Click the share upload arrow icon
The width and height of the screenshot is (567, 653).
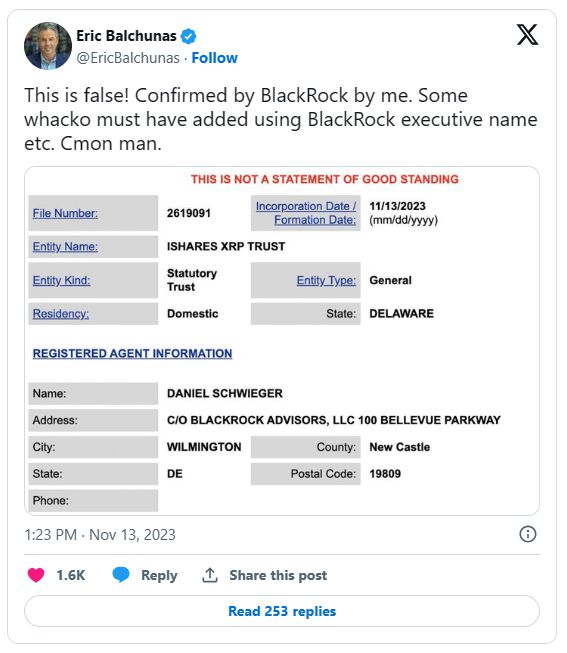[x=210, y=575]
